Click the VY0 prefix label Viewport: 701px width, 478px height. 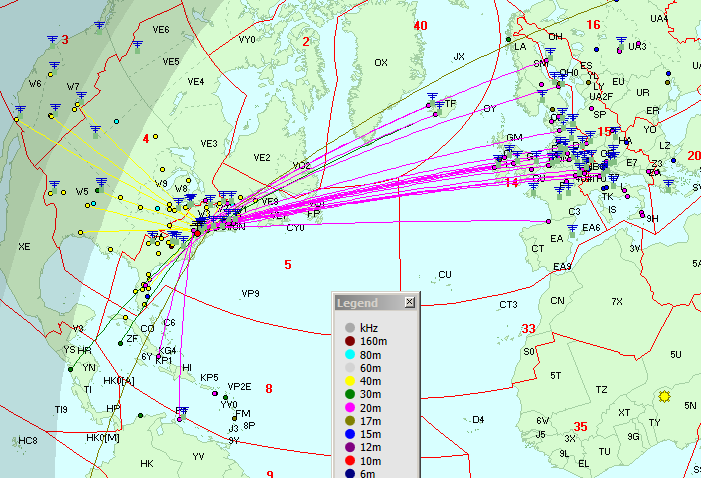(247, 40)
